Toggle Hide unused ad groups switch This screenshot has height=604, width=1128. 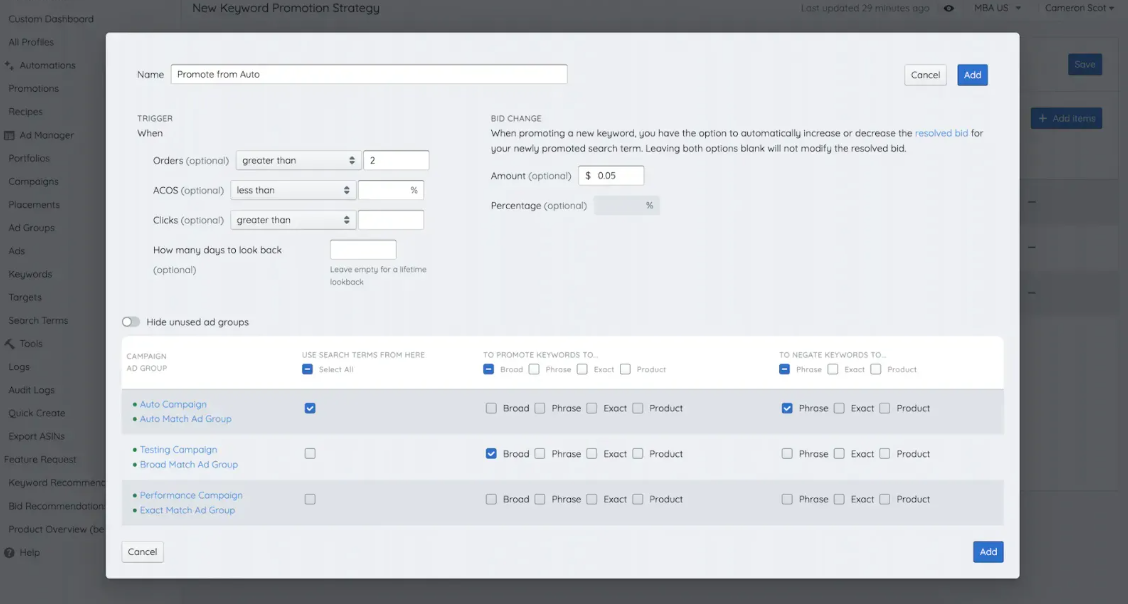click(131, 322)
